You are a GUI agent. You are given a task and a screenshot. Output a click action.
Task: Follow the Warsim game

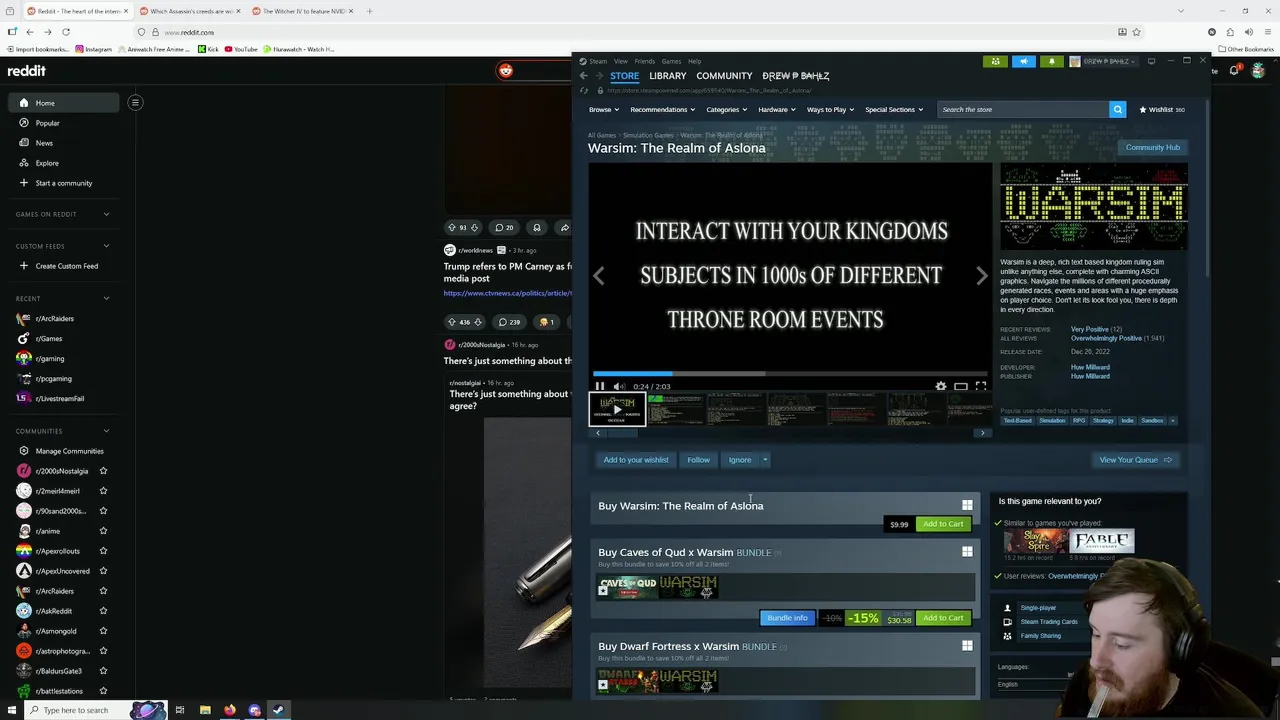(698, 460)
